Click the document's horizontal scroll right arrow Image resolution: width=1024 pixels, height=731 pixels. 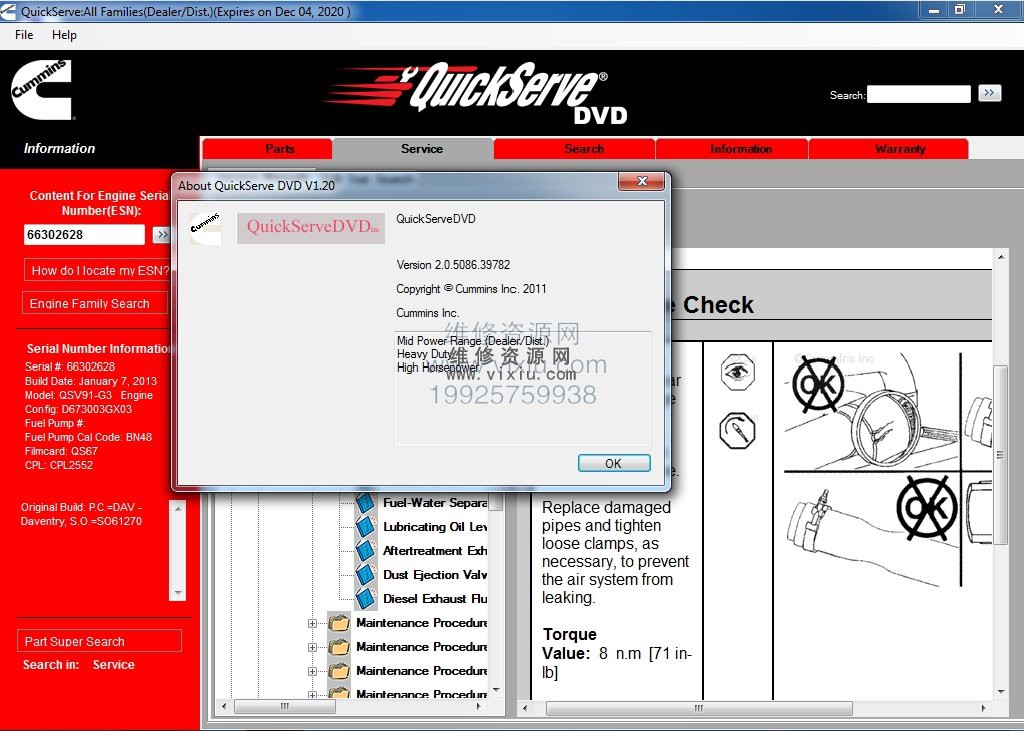coord(984,708)
